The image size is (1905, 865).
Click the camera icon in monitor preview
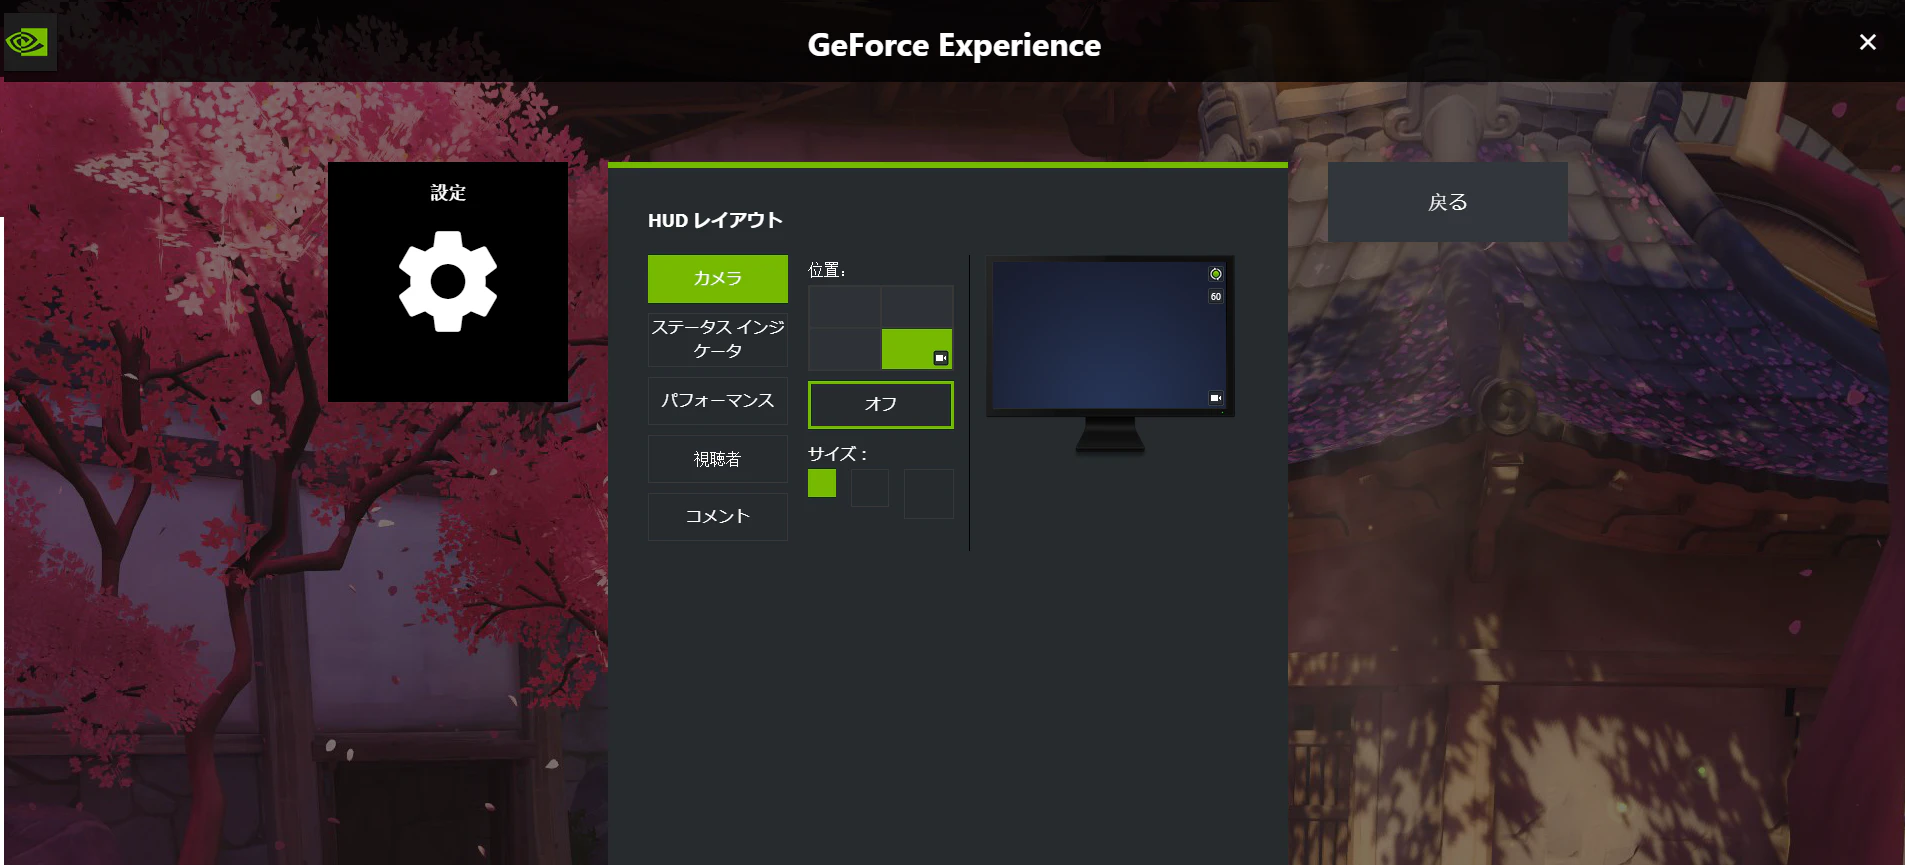coord(1216,398)
